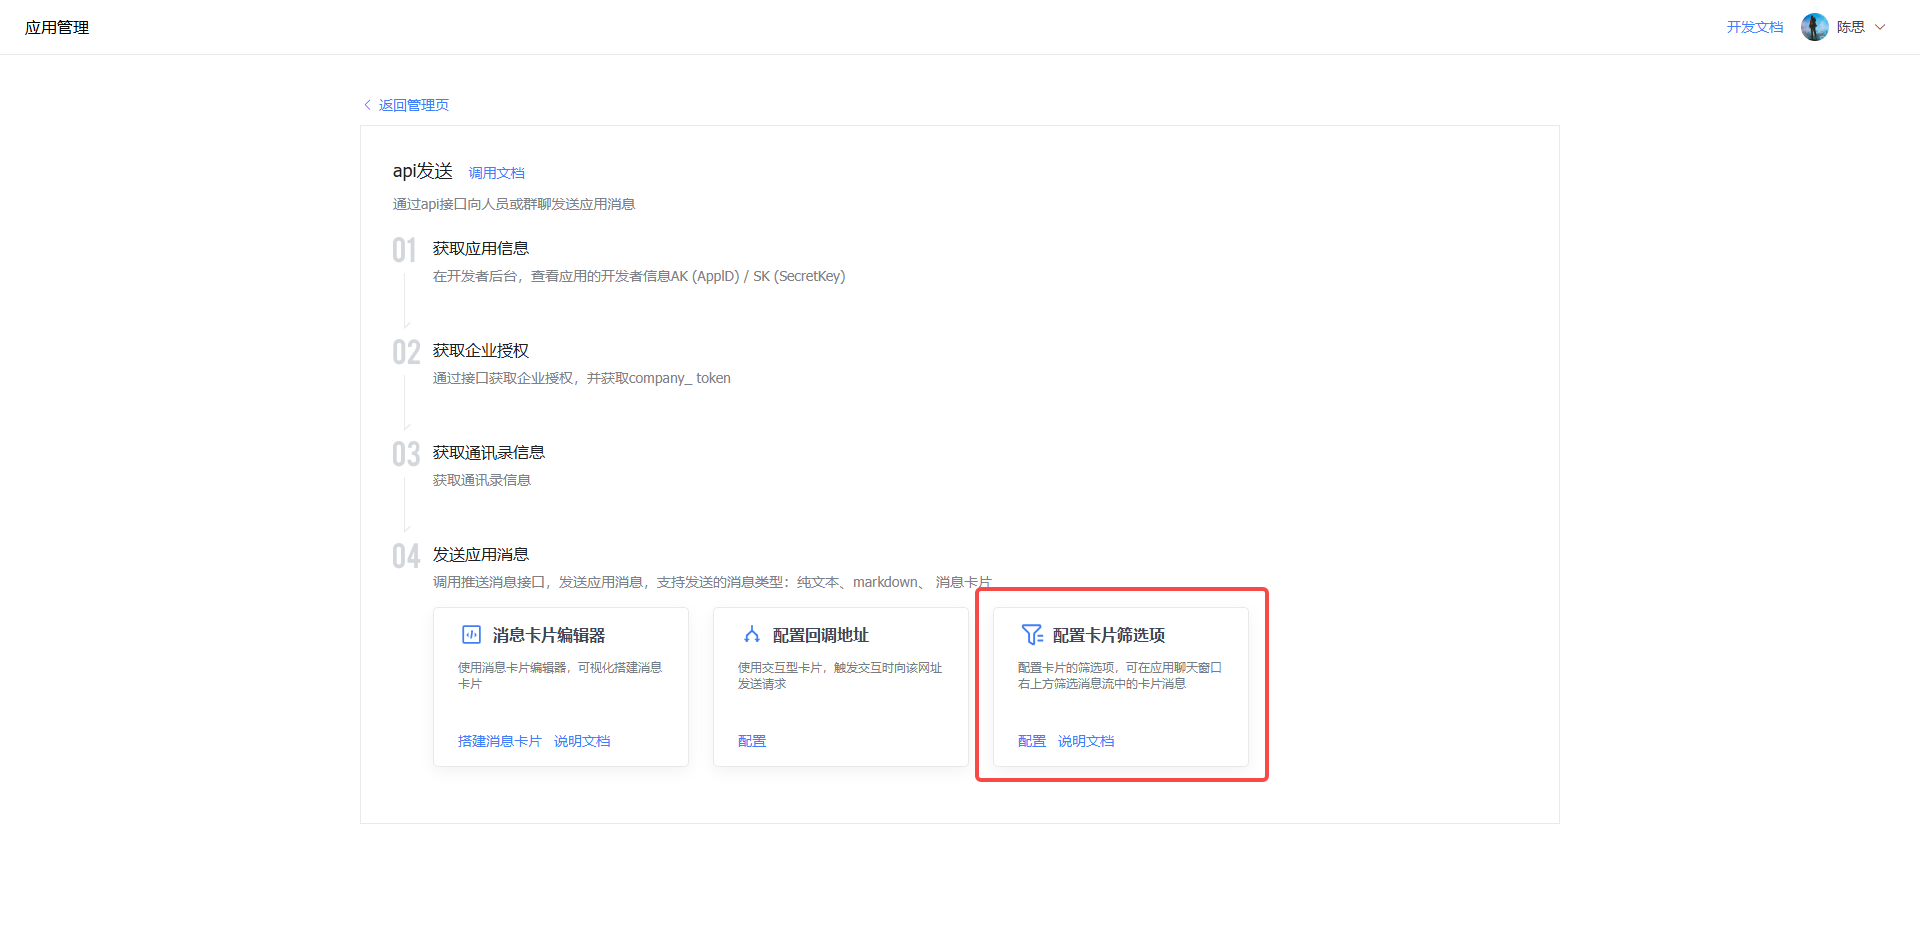
Task: Click the callback address branch icon
Action: pos(752,635)
